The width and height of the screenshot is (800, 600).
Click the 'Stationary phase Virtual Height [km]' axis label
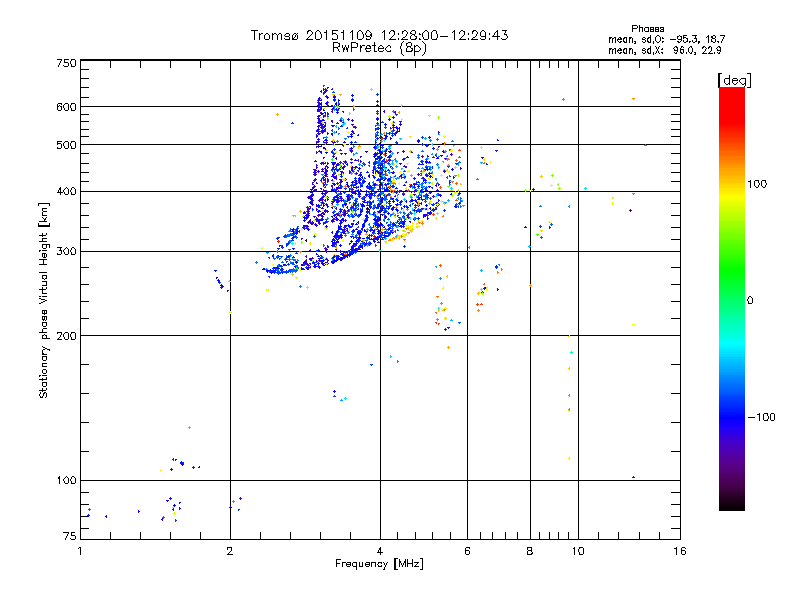tap(44, 301)
